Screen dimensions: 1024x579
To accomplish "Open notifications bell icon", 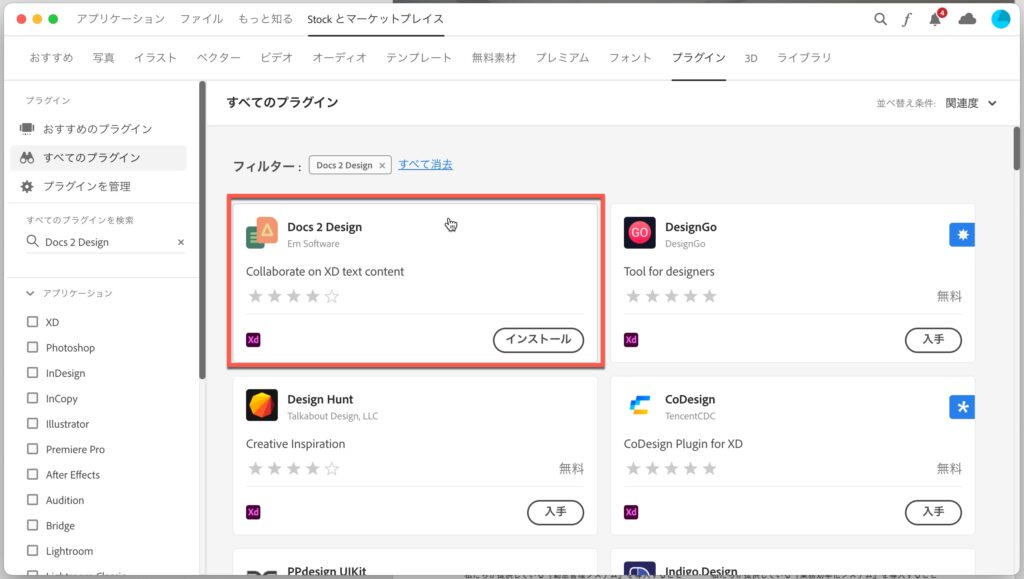I will pos(936,18).
